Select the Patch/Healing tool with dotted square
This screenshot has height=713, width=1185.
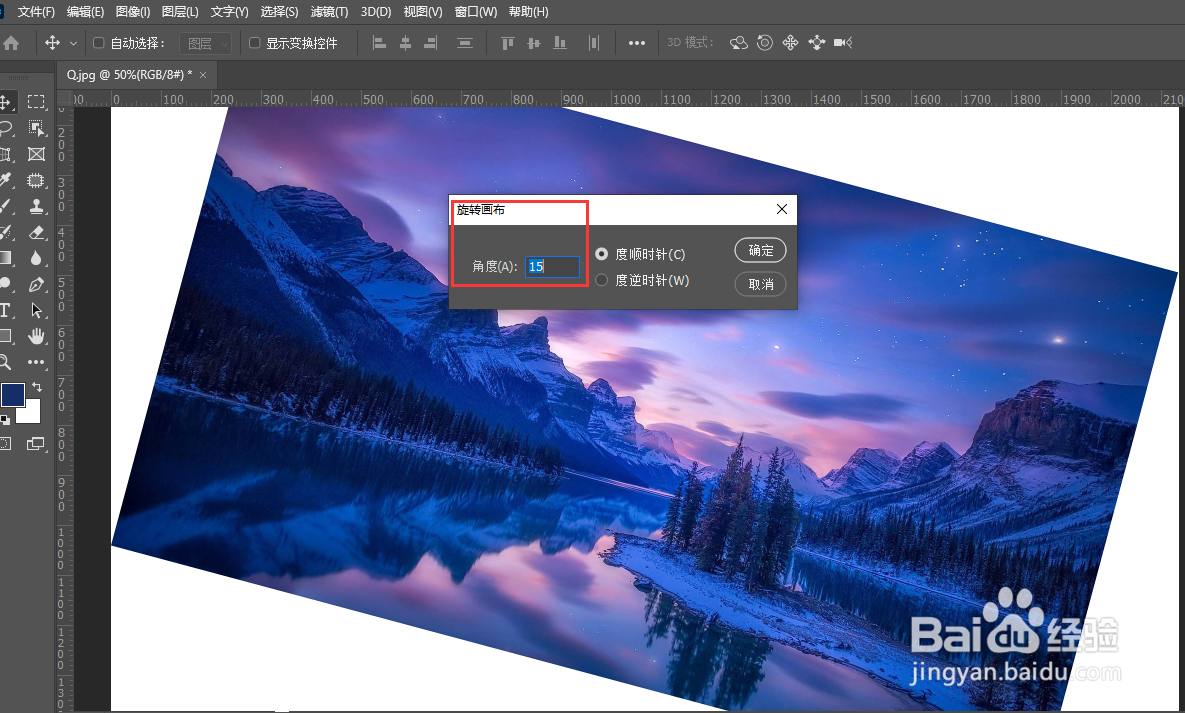pyautogui.click(x=36, y=180)
